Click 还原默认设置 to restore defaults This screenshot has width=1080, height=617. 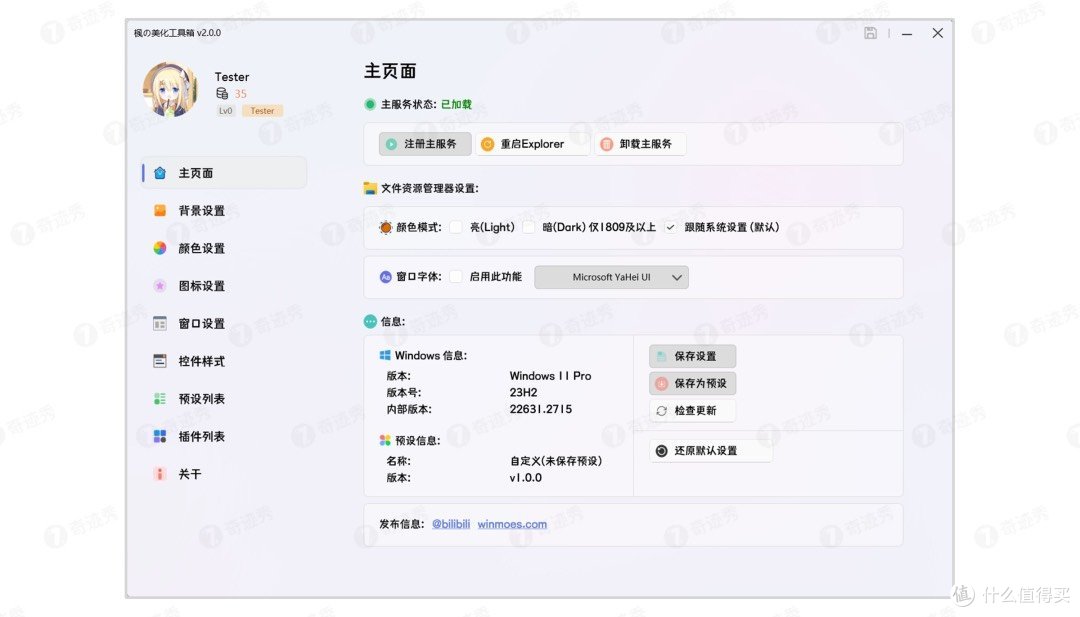[710, 450]
